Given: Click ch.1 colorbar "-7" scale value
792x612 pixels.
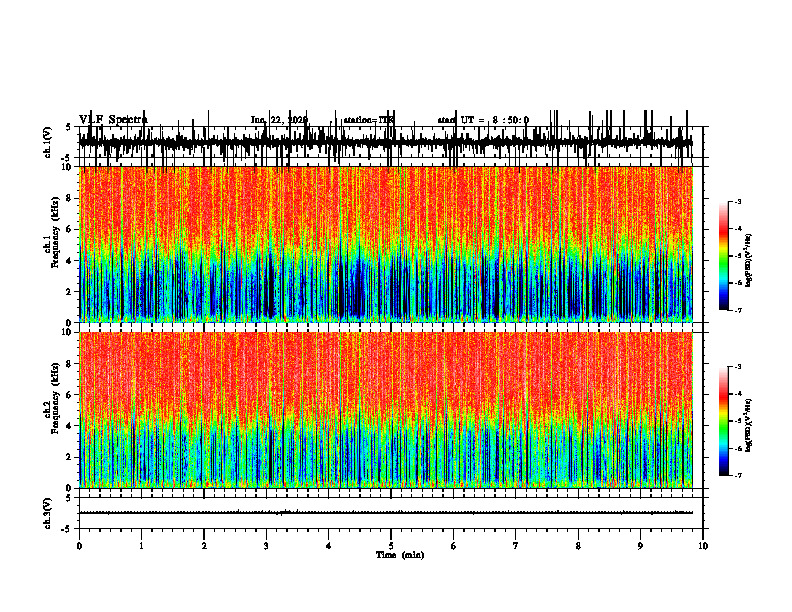Looking at the screenshot, I should 738,310.
